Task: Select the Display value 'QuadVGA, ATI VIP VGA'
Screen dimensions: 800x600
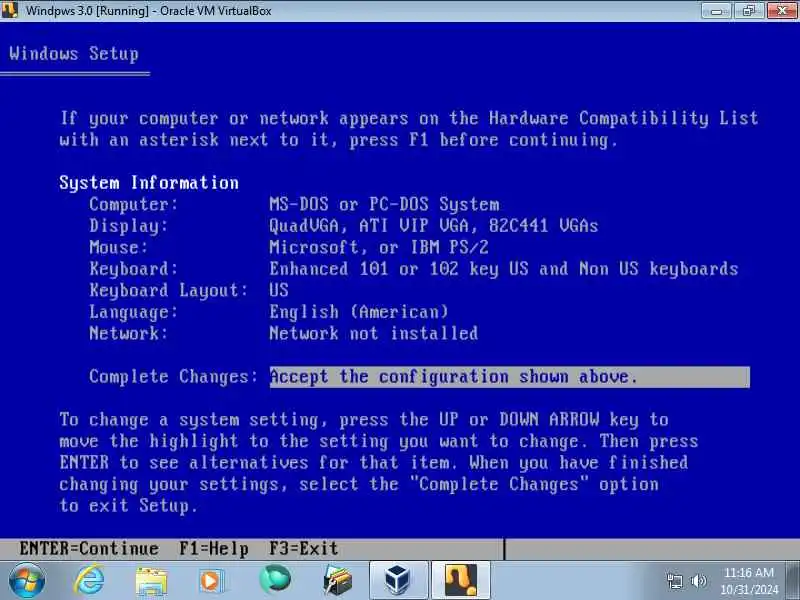Action: (434, 226)
